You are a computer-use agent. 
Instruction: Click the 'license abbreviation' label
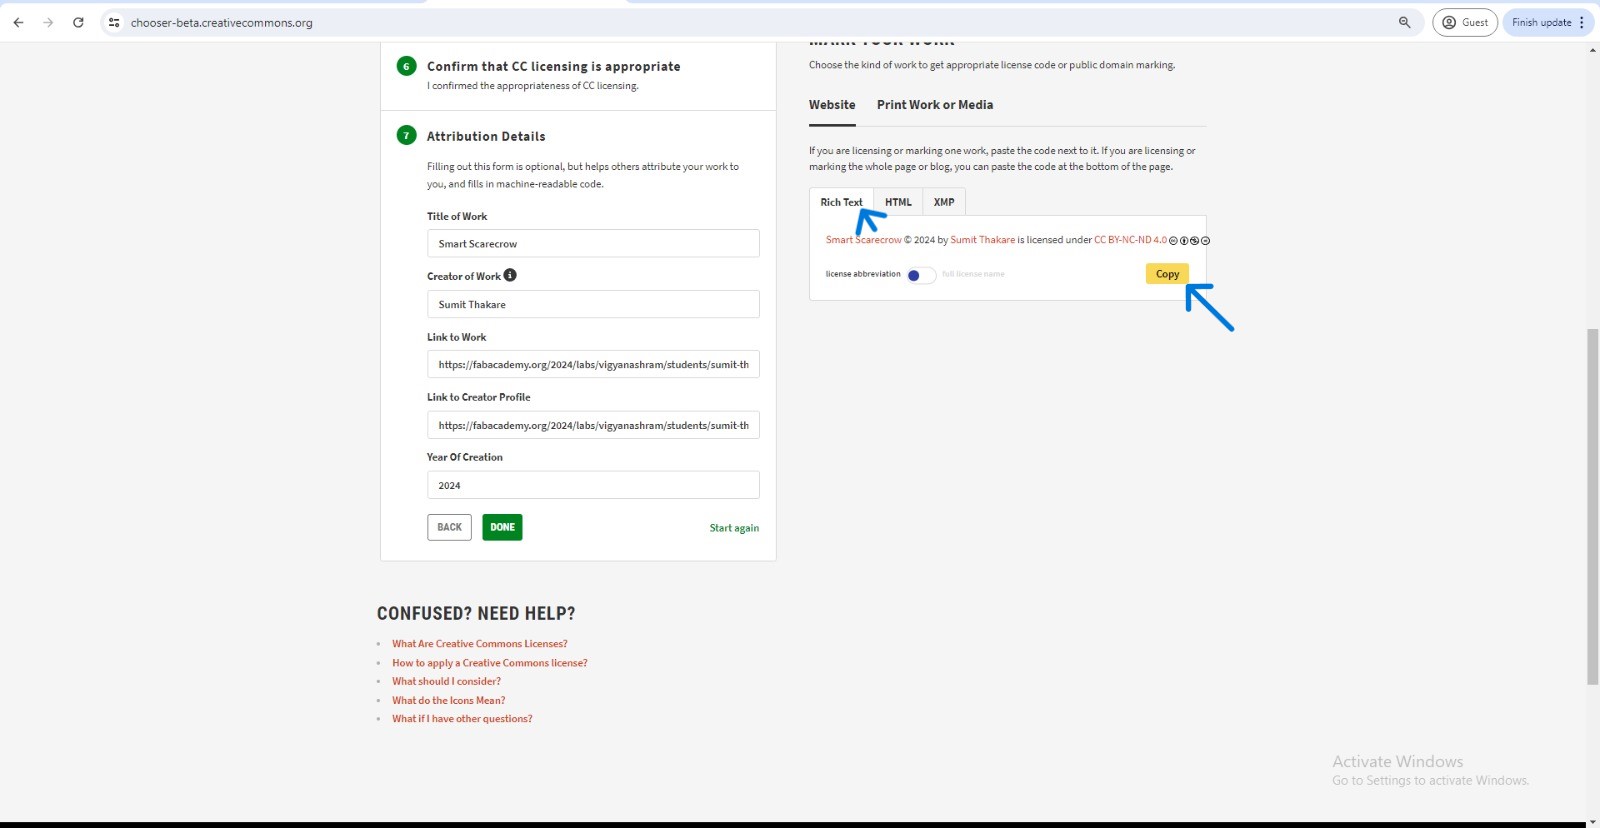pyautogui.click(x=863, y=274)
